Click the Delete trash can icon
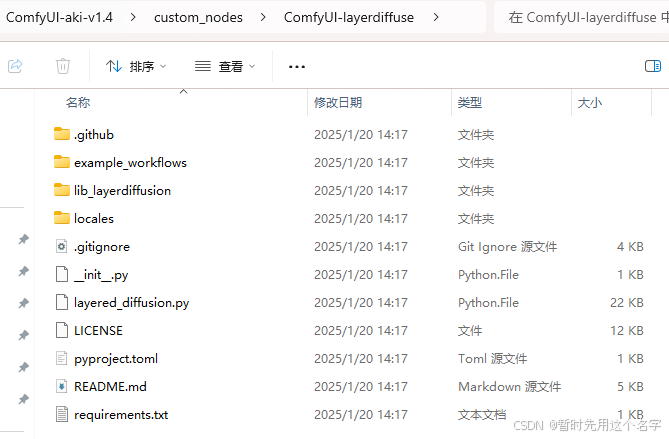The height and width of the screenshot is (439, 669). (63, 66)
